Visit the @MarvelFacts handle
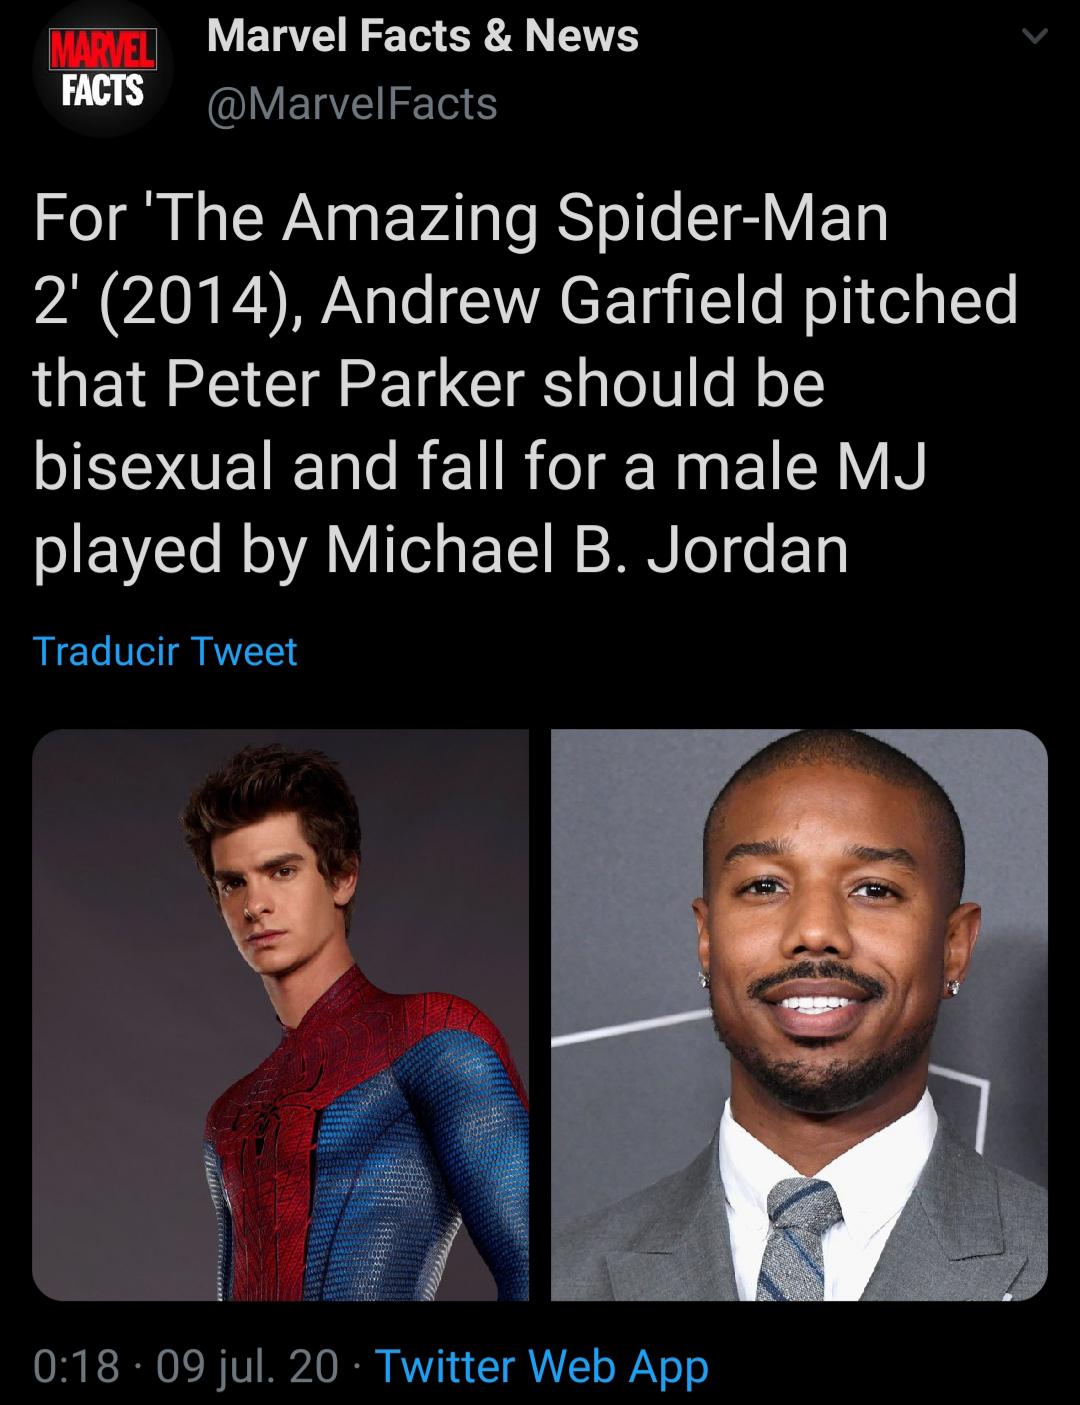This screenshot has height=1405, width=1080. [350, 103]
